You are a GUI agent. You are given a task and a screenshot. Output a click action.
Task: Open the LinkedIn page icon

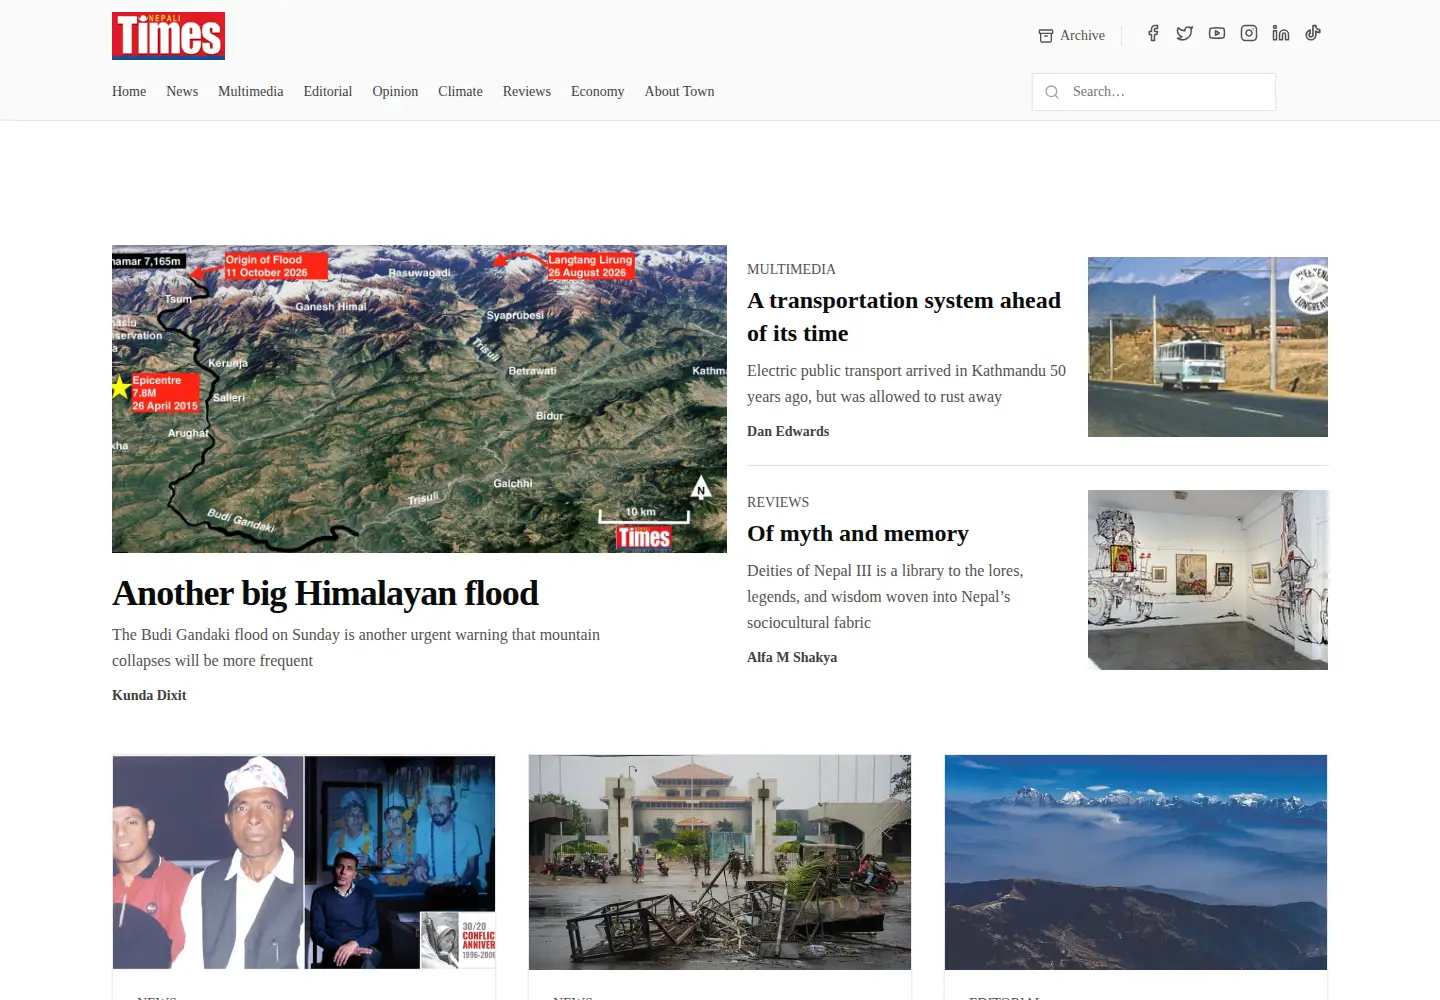[x=1281, y=33]
